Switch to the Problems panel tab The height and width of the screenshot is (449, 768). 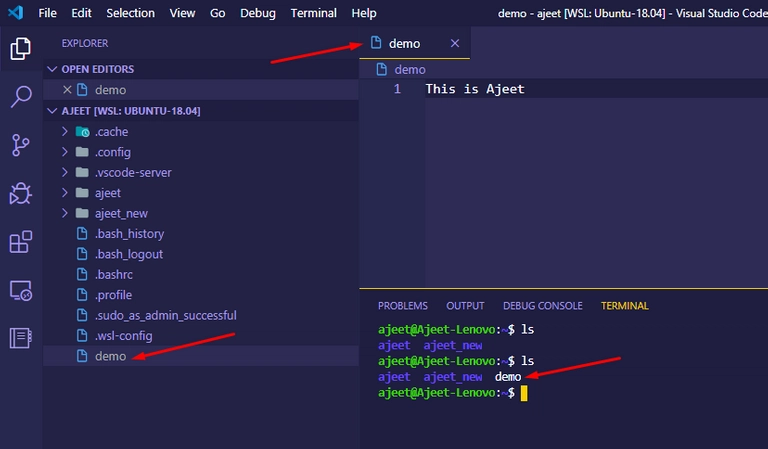point(403,306)
